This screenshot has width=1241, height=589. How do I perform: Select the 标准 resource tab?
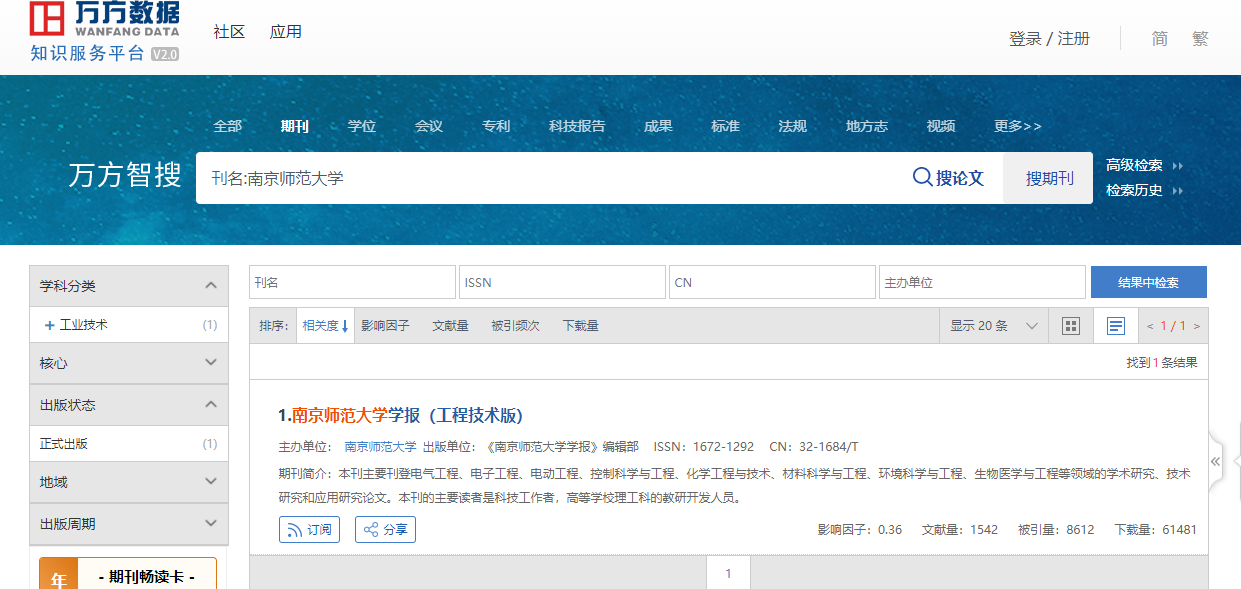pyautogui.click(x=725, y=126)
